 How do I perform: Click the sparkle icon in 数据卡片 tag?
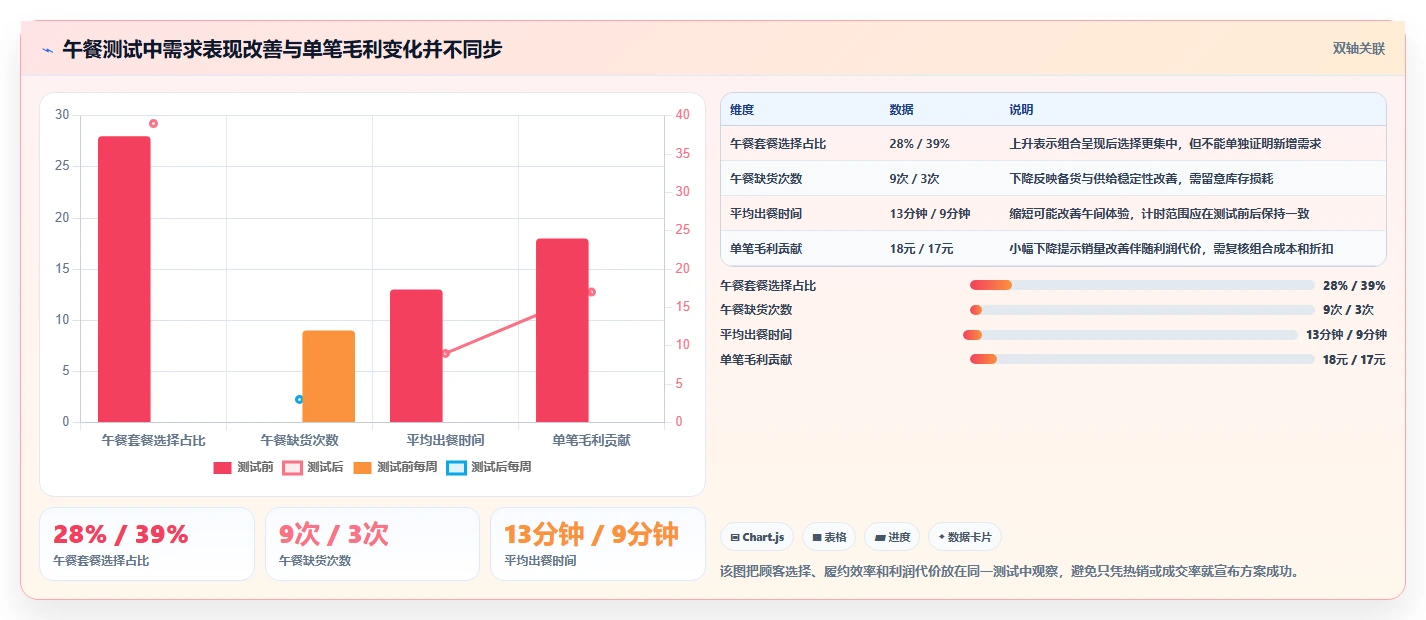(941, 538)
